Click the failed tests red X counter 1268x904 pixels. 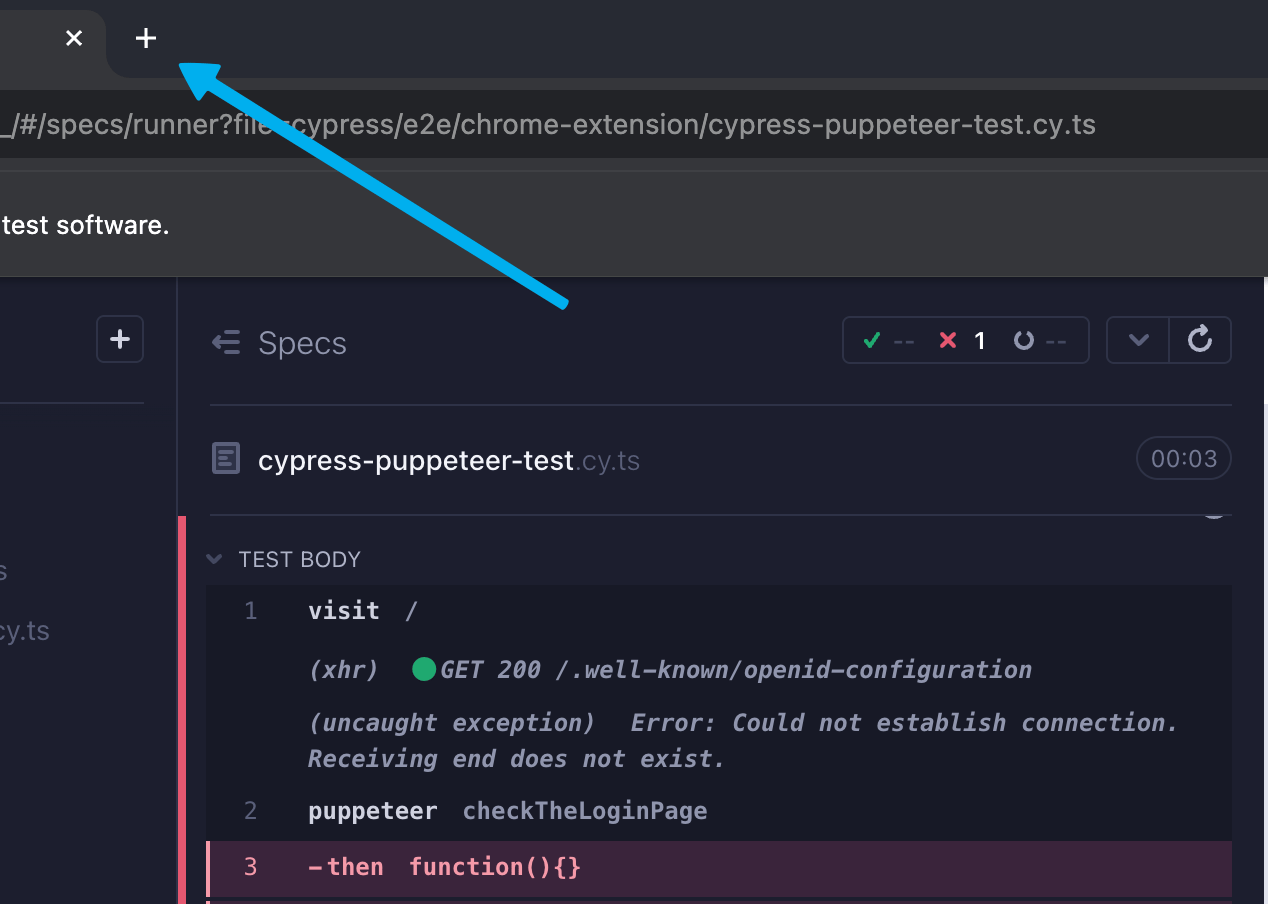tap(963, 341)
